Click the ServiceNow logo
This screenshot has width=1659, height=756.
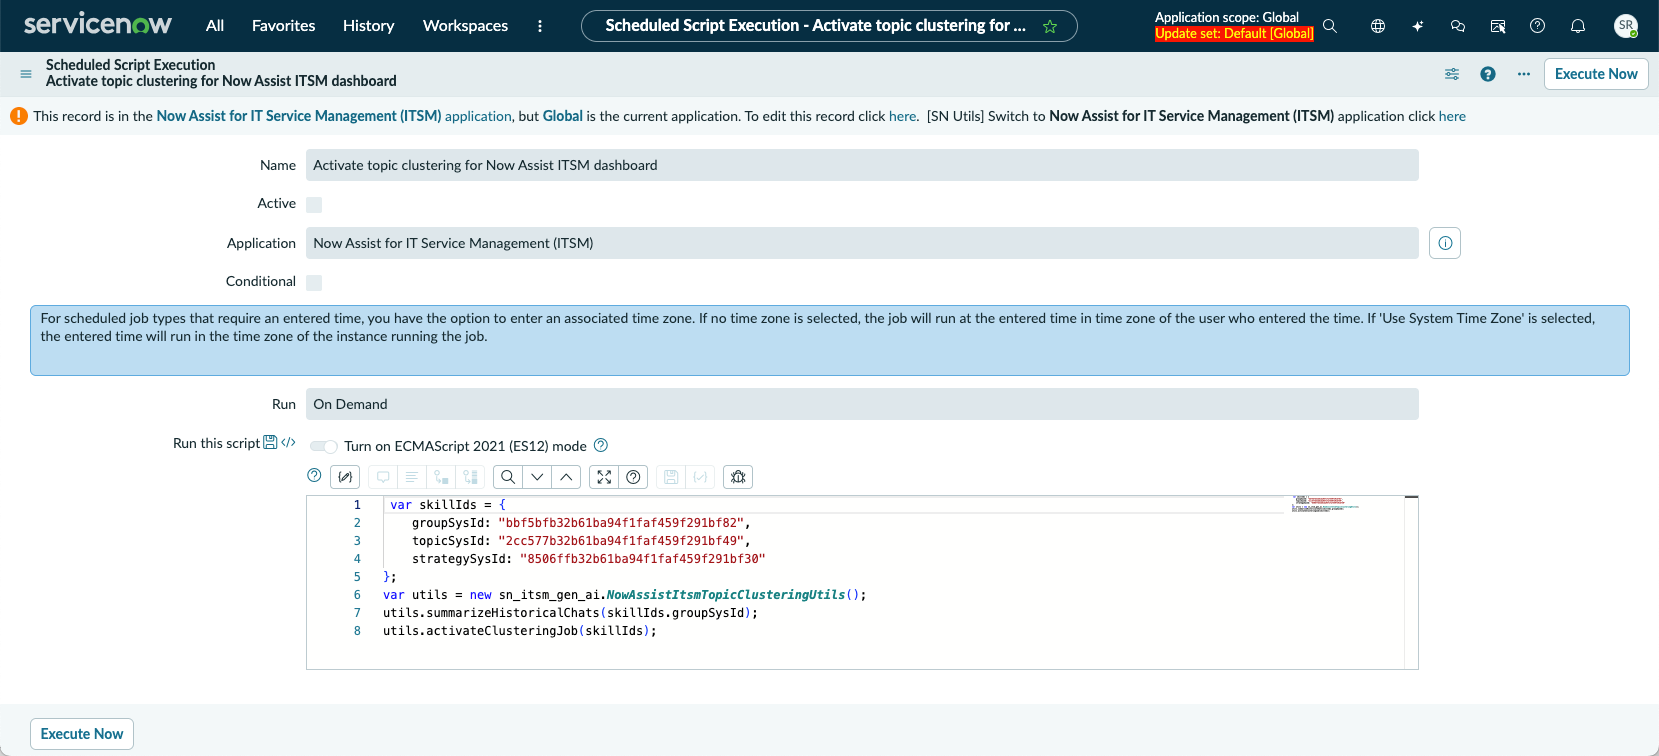(x=98, y=25)
